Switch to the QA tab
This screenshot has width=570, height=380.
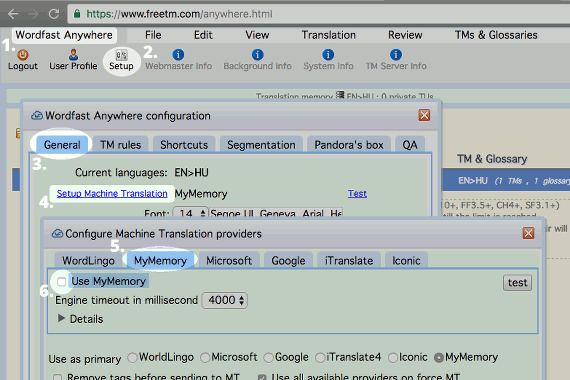pos(410,145)
